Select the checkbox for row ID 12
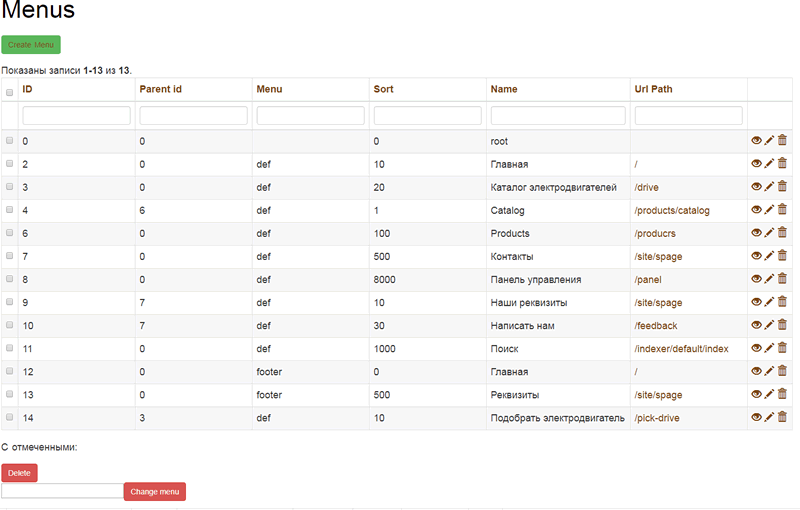This screenshot has height=510, width=800. (10, 371)
